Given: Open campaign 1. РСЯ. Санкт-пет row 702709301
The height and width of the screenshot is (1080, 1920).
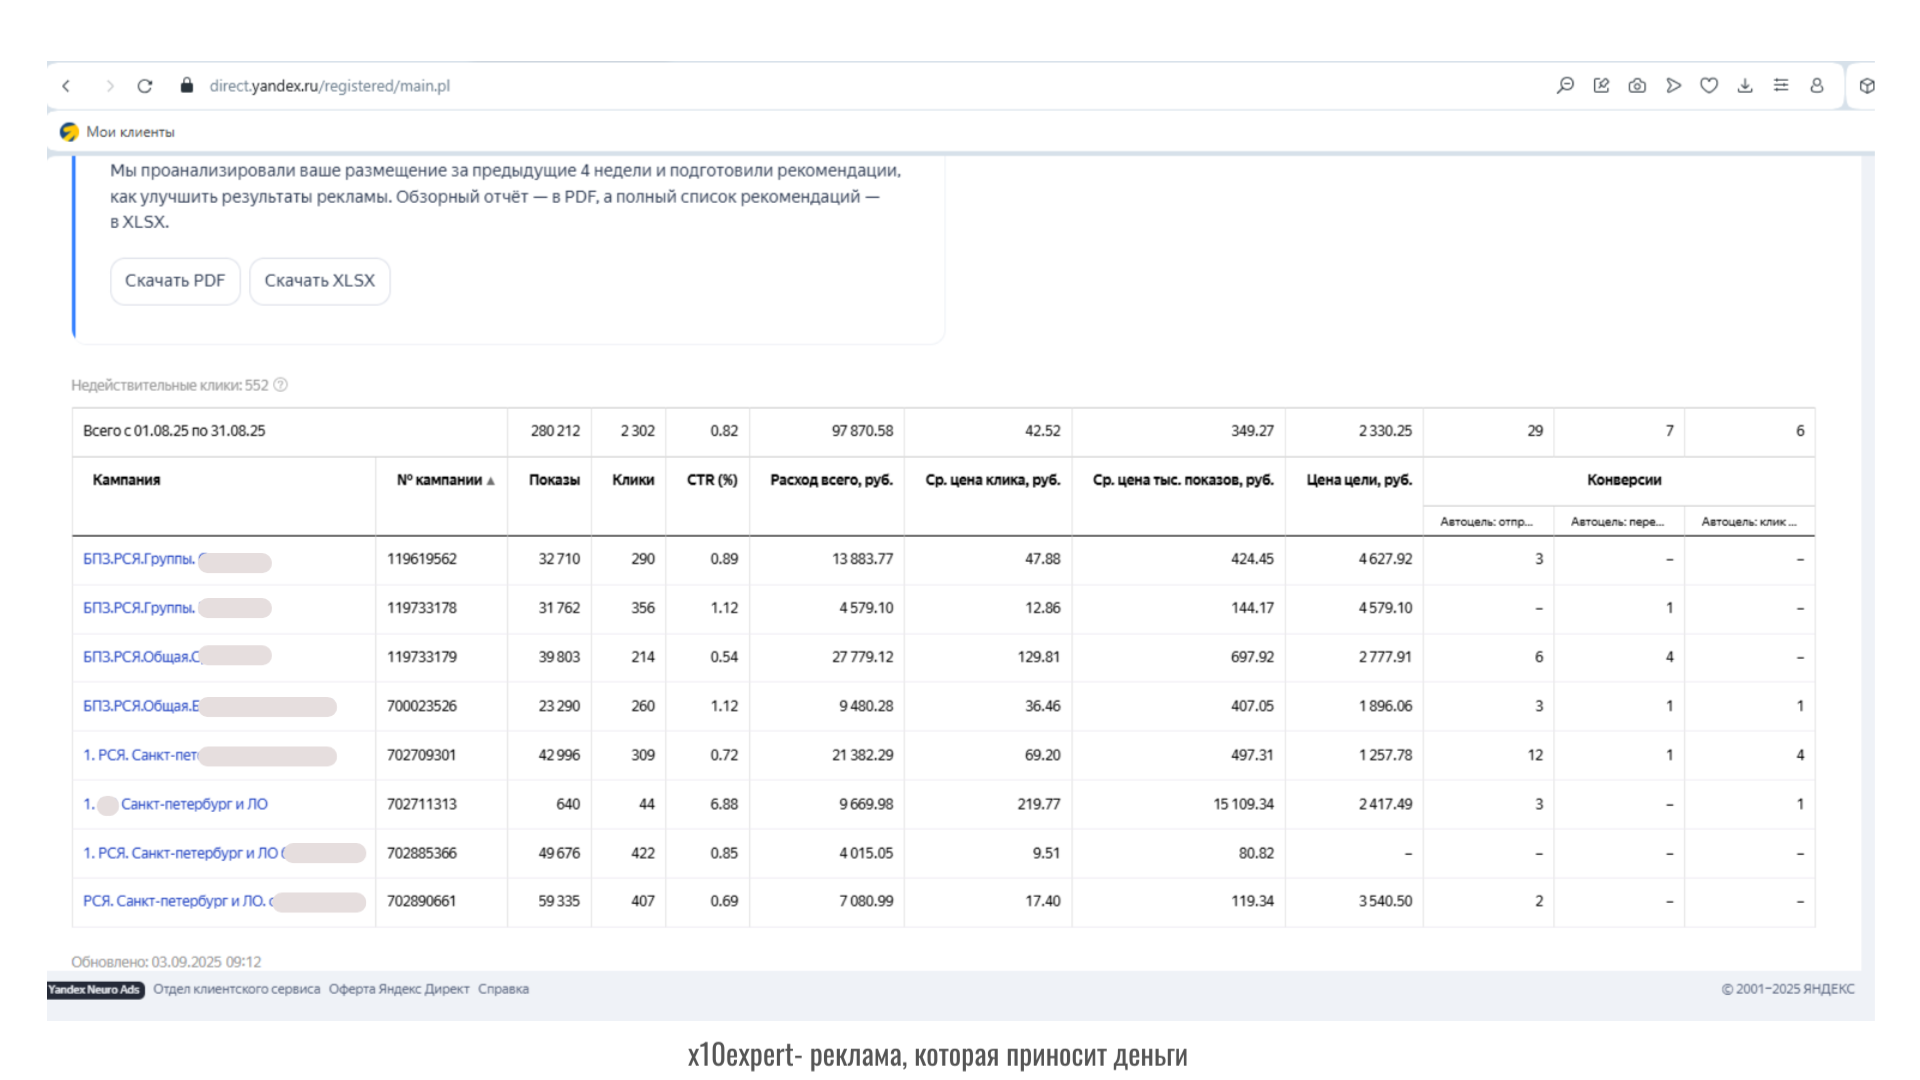Looking at the screenshot, I should (x=140, y=755).
